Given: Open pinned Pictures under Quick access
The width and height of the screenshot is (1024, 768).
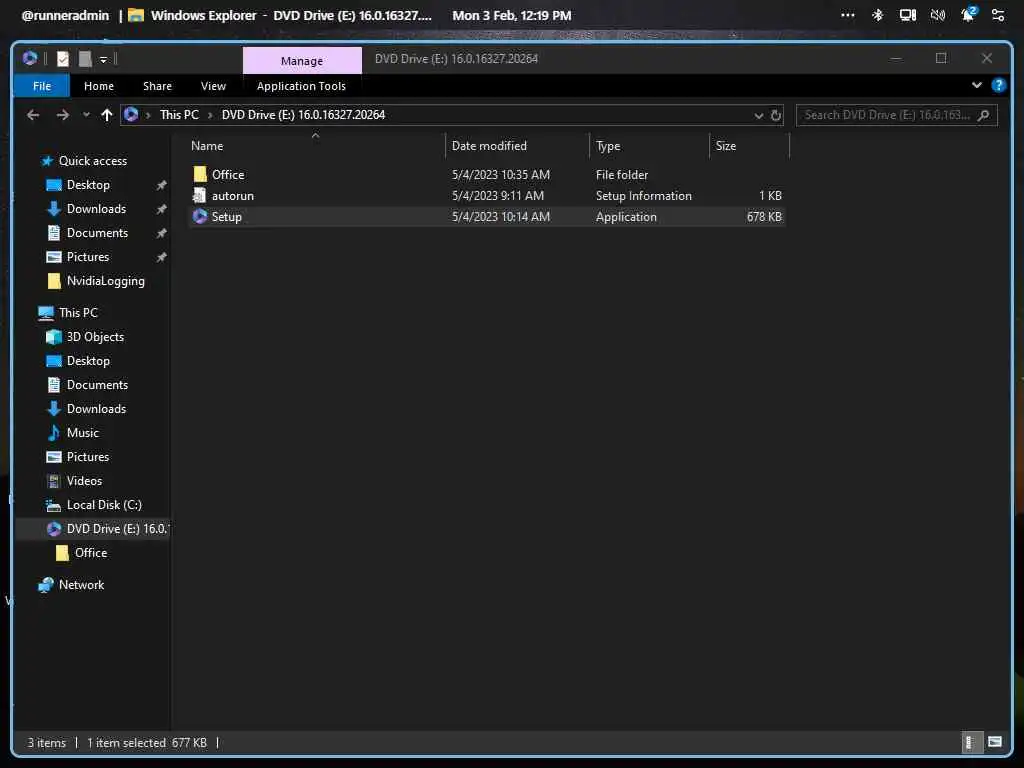Looking at the screenshot, I should (88, 257).
